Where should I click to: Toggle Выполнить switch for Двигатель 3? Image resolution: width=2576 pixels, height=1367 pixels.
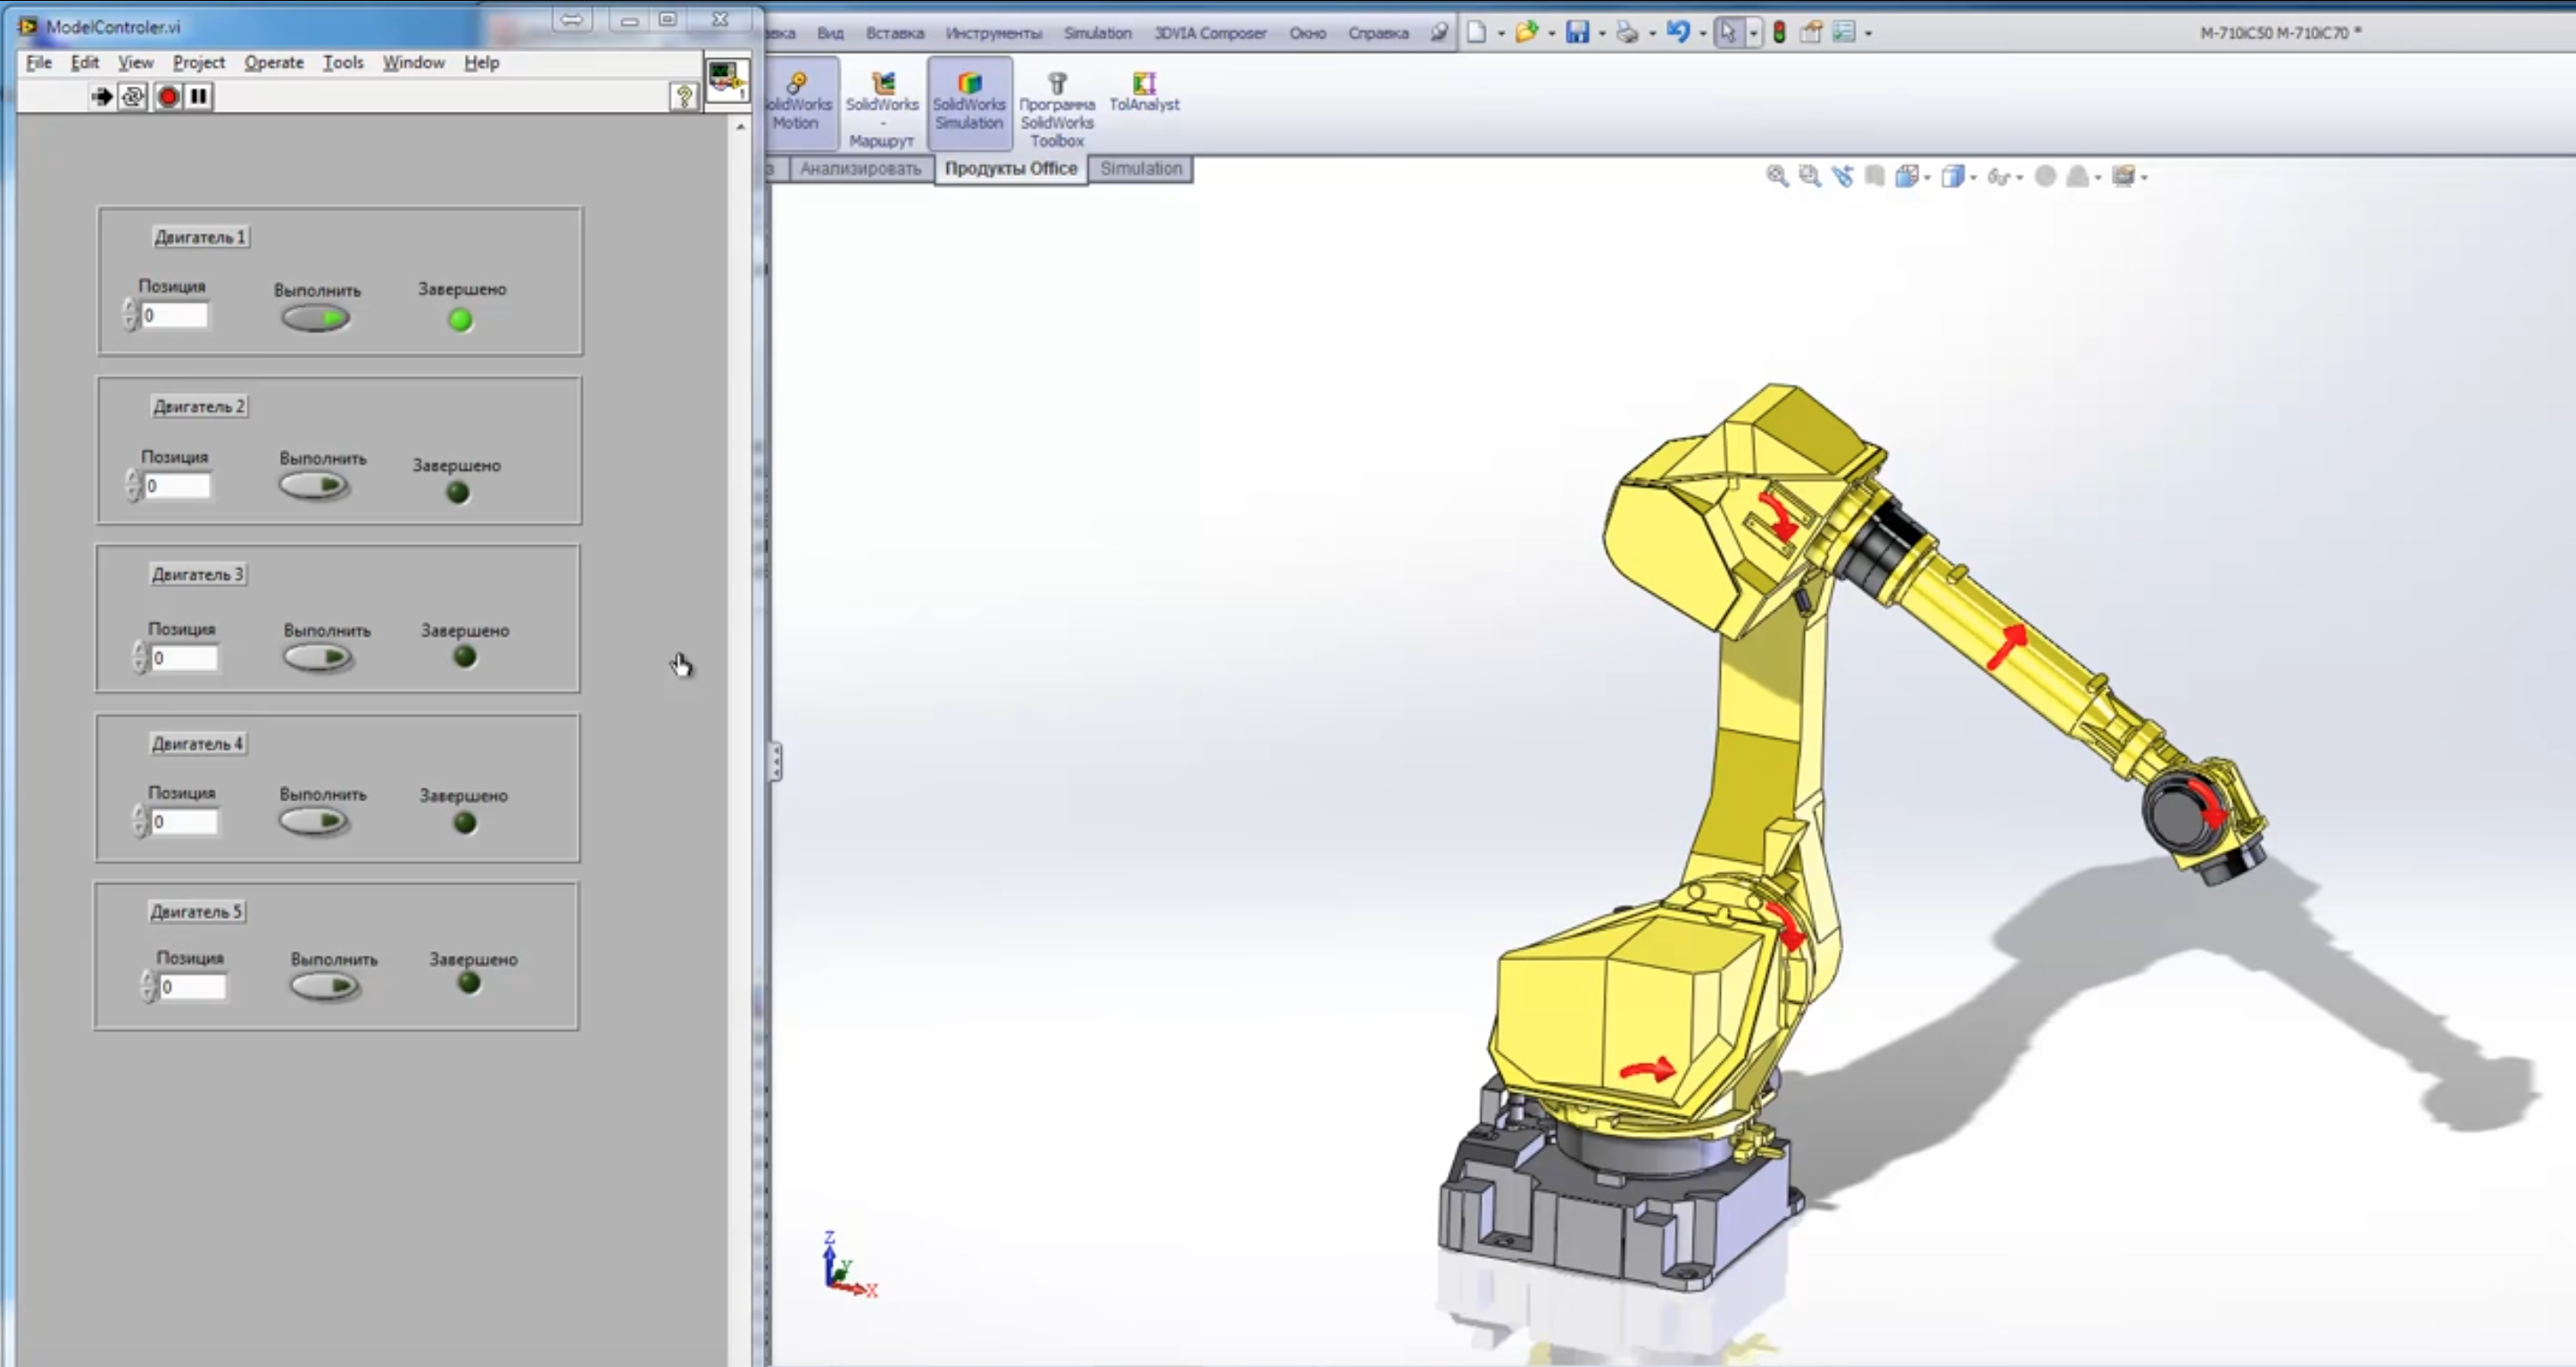point(317,658)
